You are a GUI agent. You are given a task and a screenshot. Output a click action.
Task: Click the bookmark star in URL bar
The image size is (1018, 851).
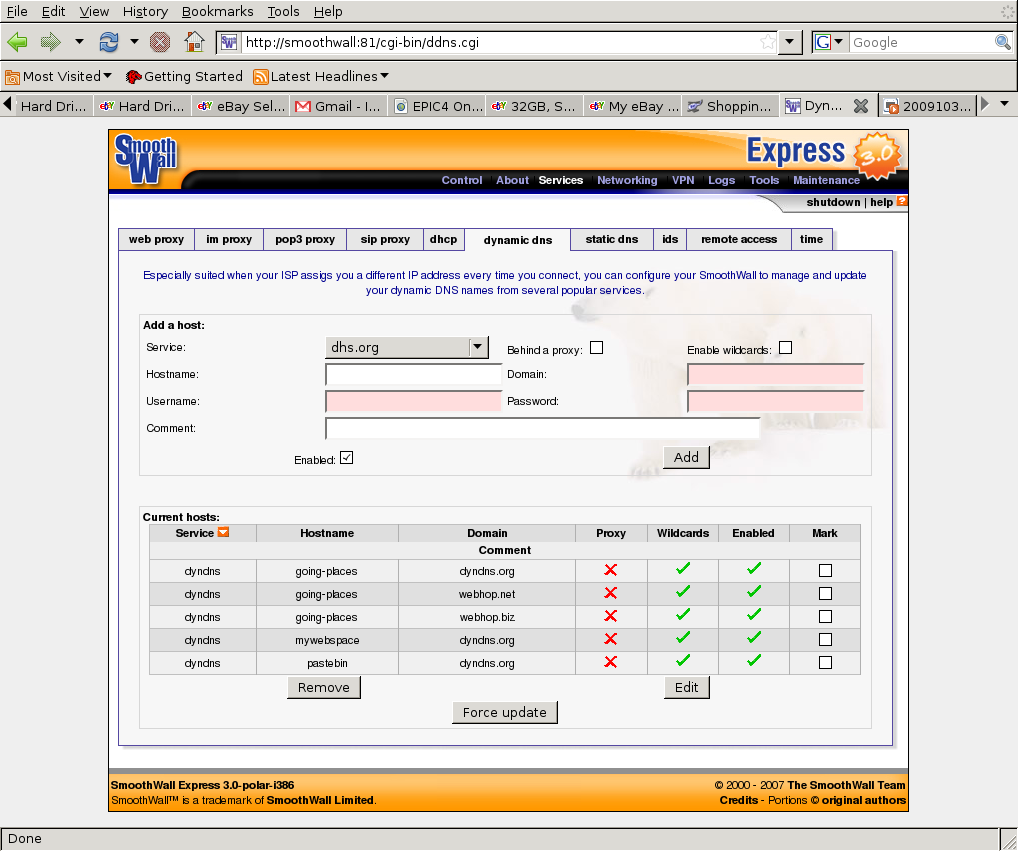click(767, 42)
